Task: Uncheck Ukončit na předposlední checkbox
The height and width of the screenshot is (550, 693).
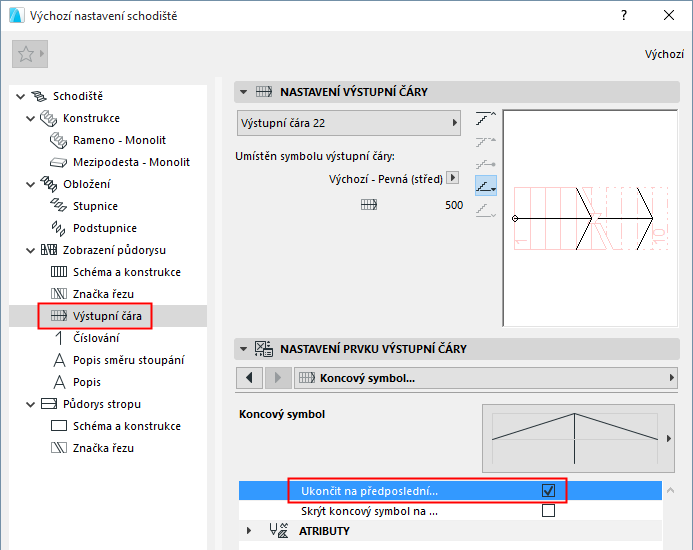Action: 548,491
